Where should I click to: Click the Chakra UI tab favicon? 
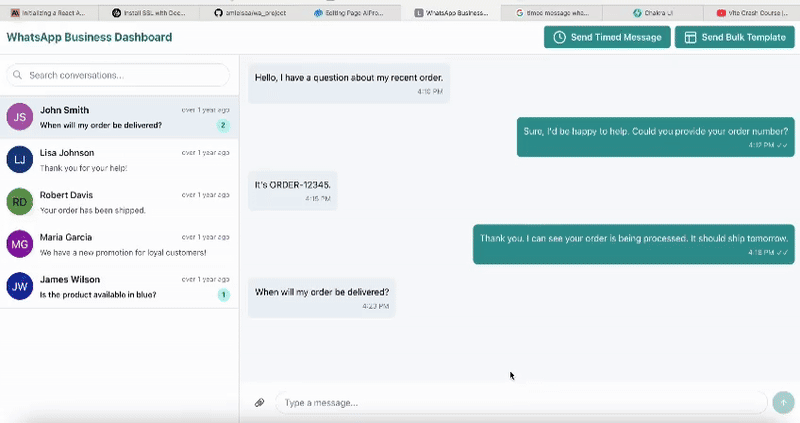[637, 13]
